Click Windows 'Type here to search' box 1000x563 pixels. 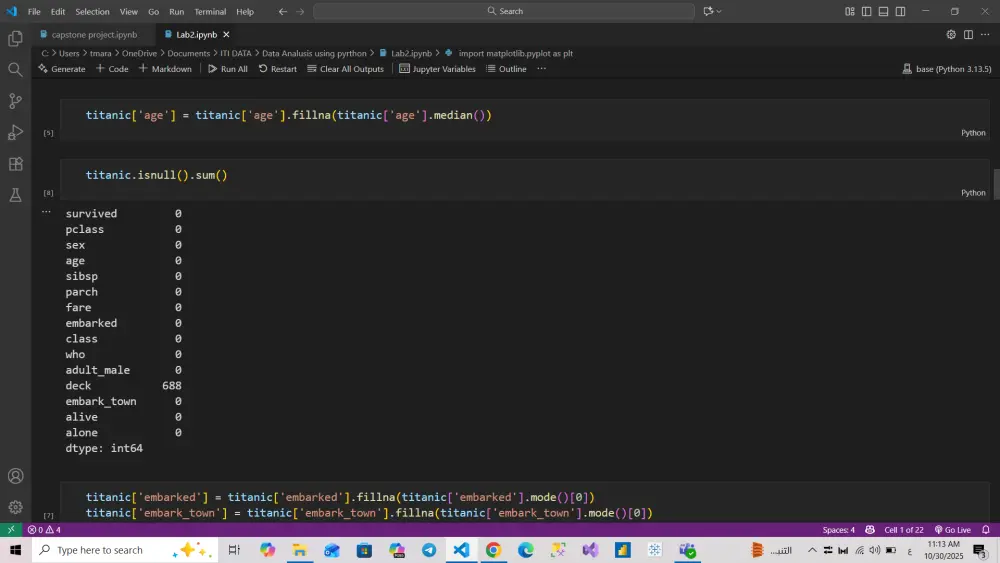point(124,550)
